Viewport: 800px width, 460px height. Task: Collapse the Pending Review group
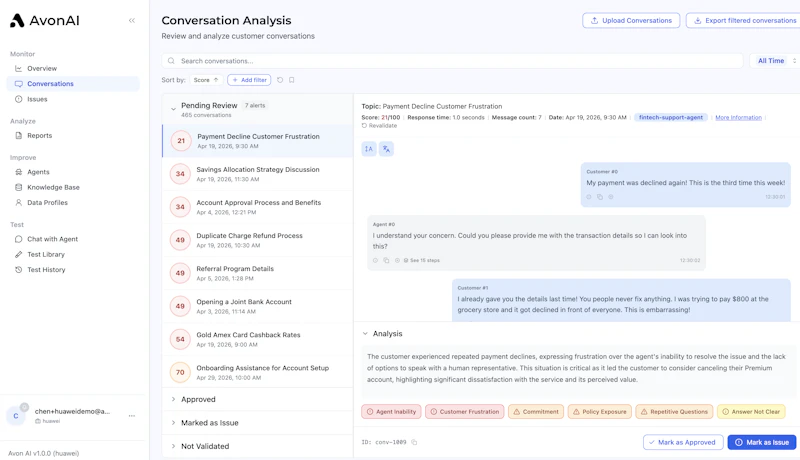pos(173,109)
